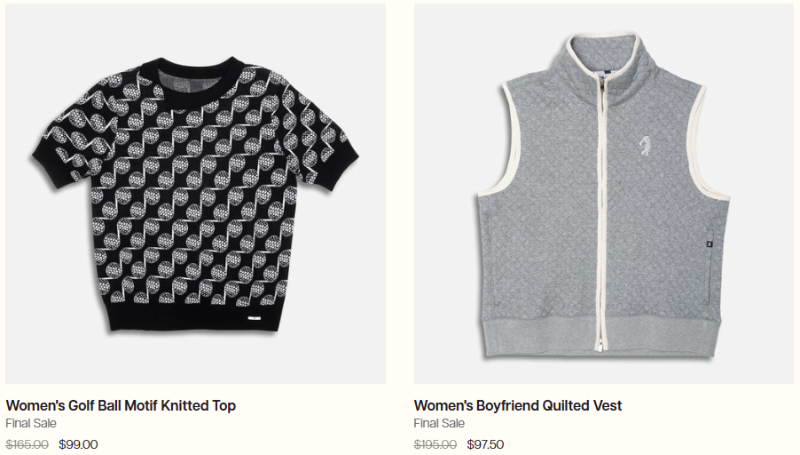Click the crossed-out $195.00 original price

(435, 444)
